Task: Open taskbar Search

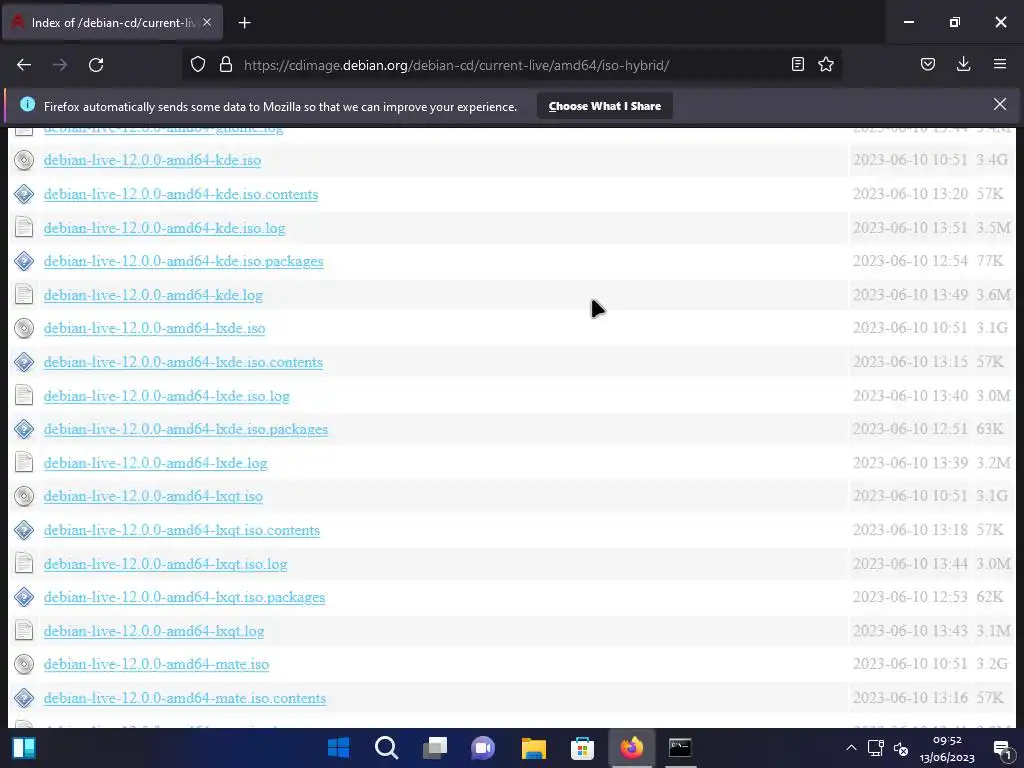Action: [x=387, y=748]
